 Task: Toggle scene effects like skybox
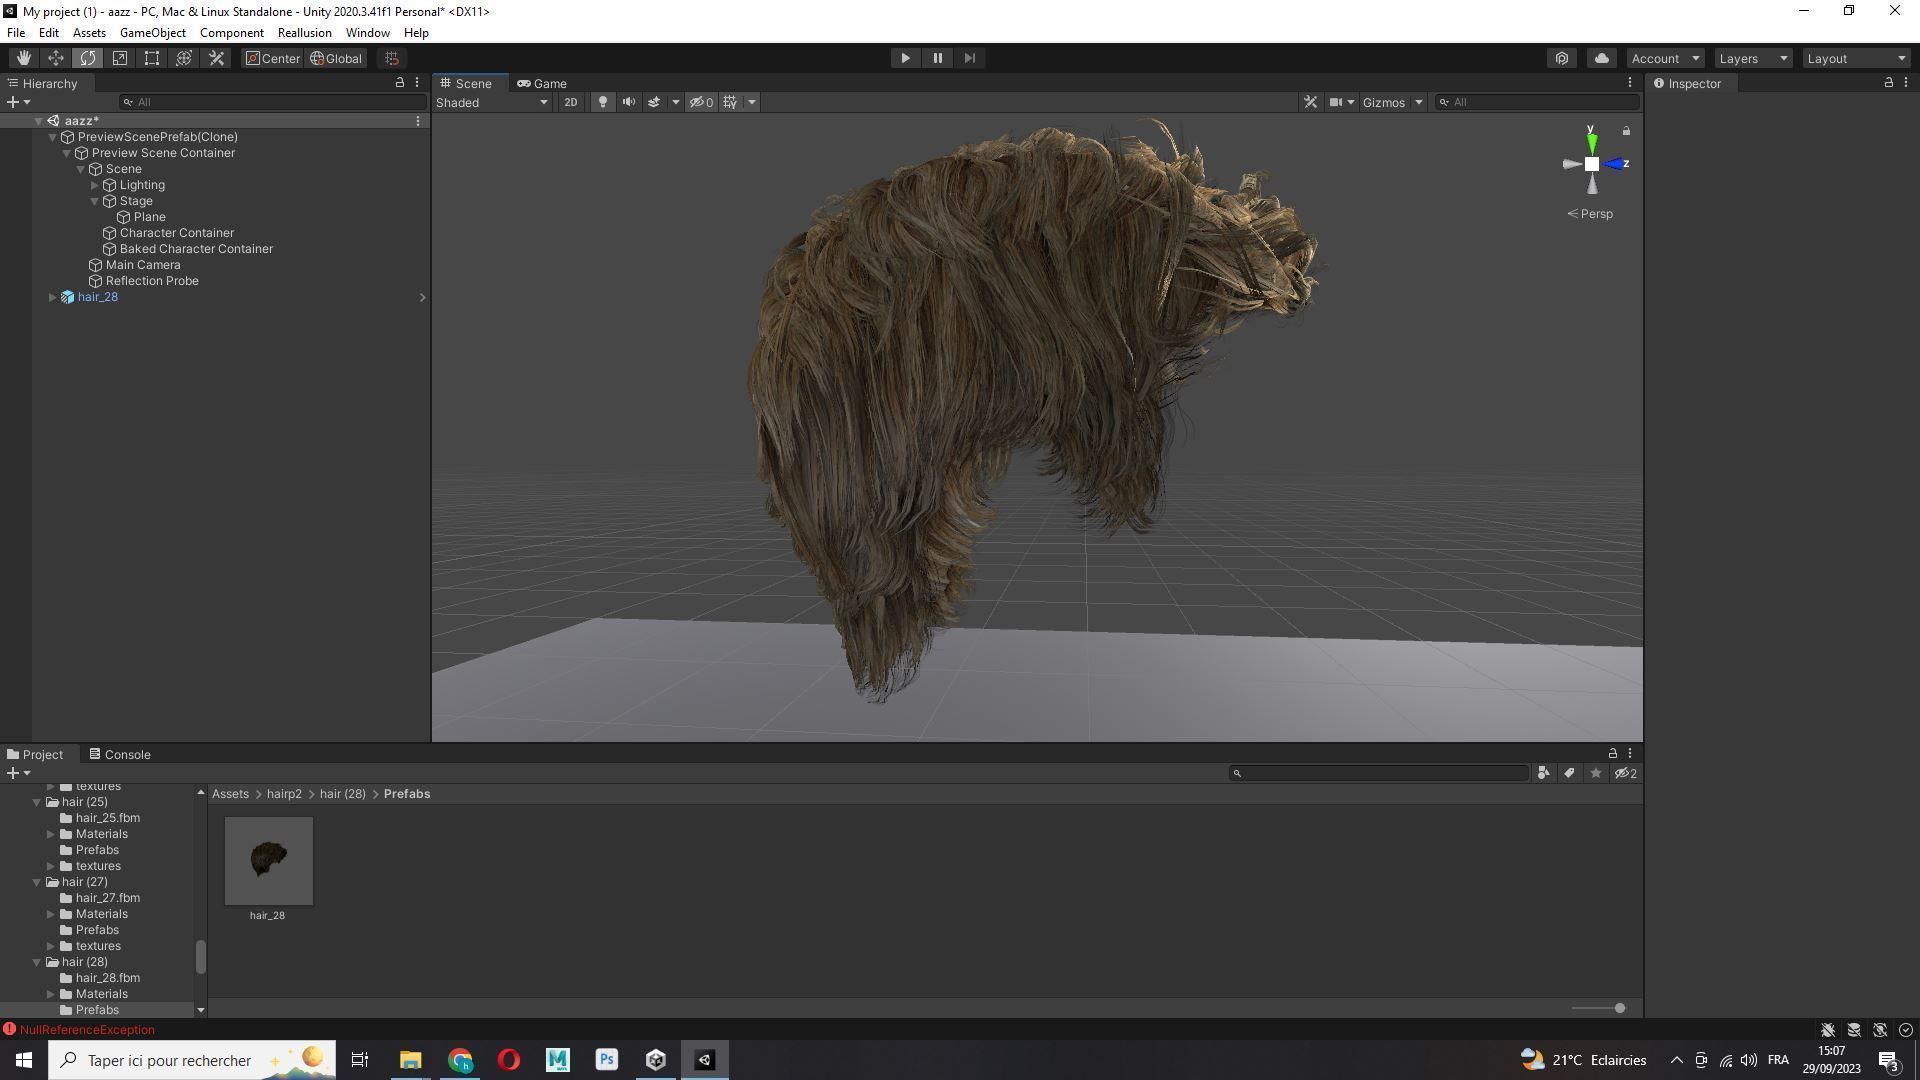tap(654, 102)
